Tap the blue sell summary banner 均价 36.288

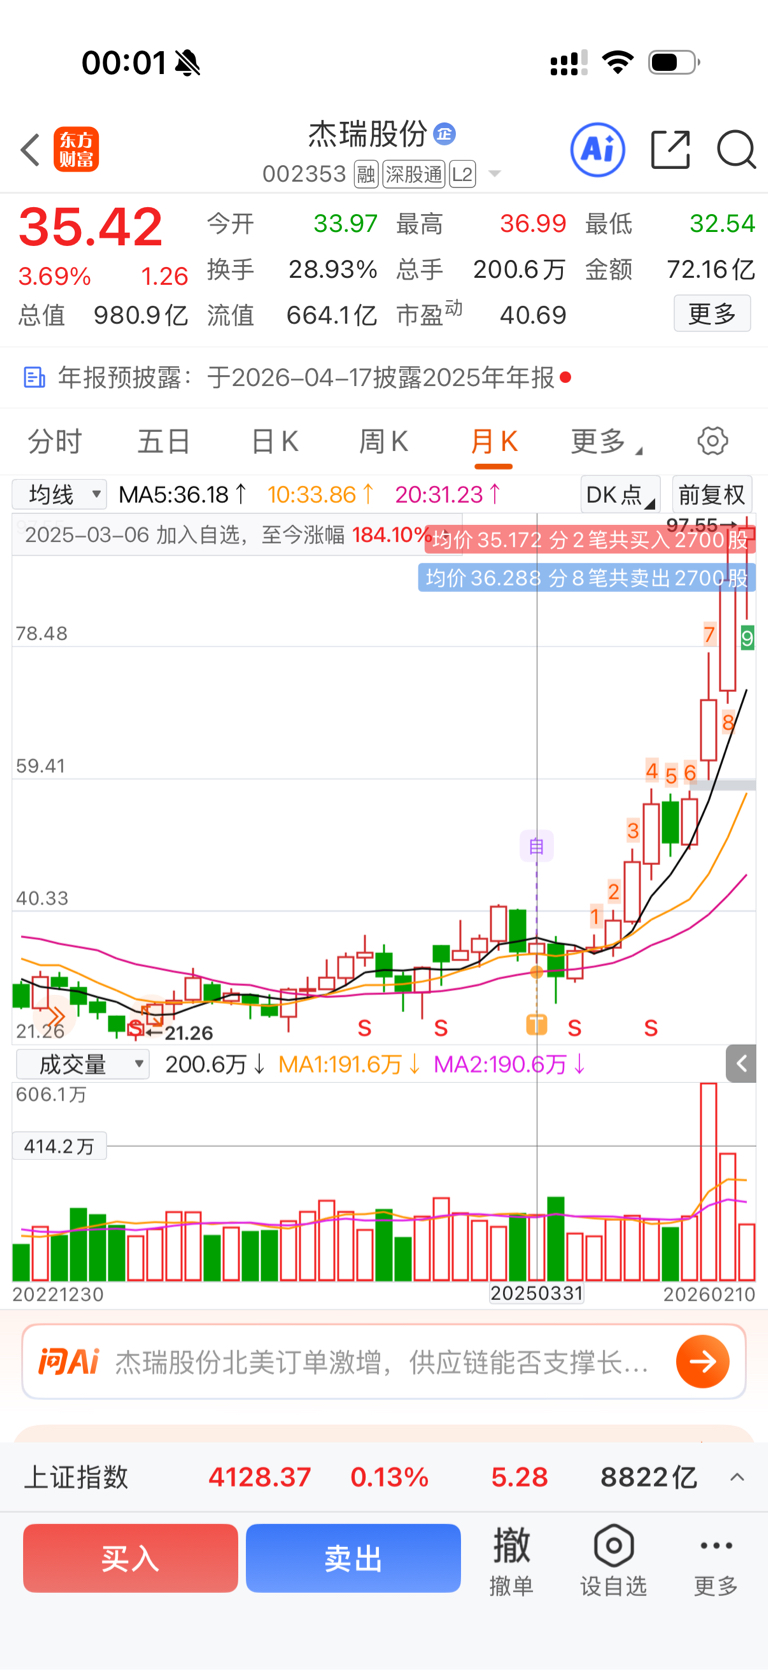(587, 578)
